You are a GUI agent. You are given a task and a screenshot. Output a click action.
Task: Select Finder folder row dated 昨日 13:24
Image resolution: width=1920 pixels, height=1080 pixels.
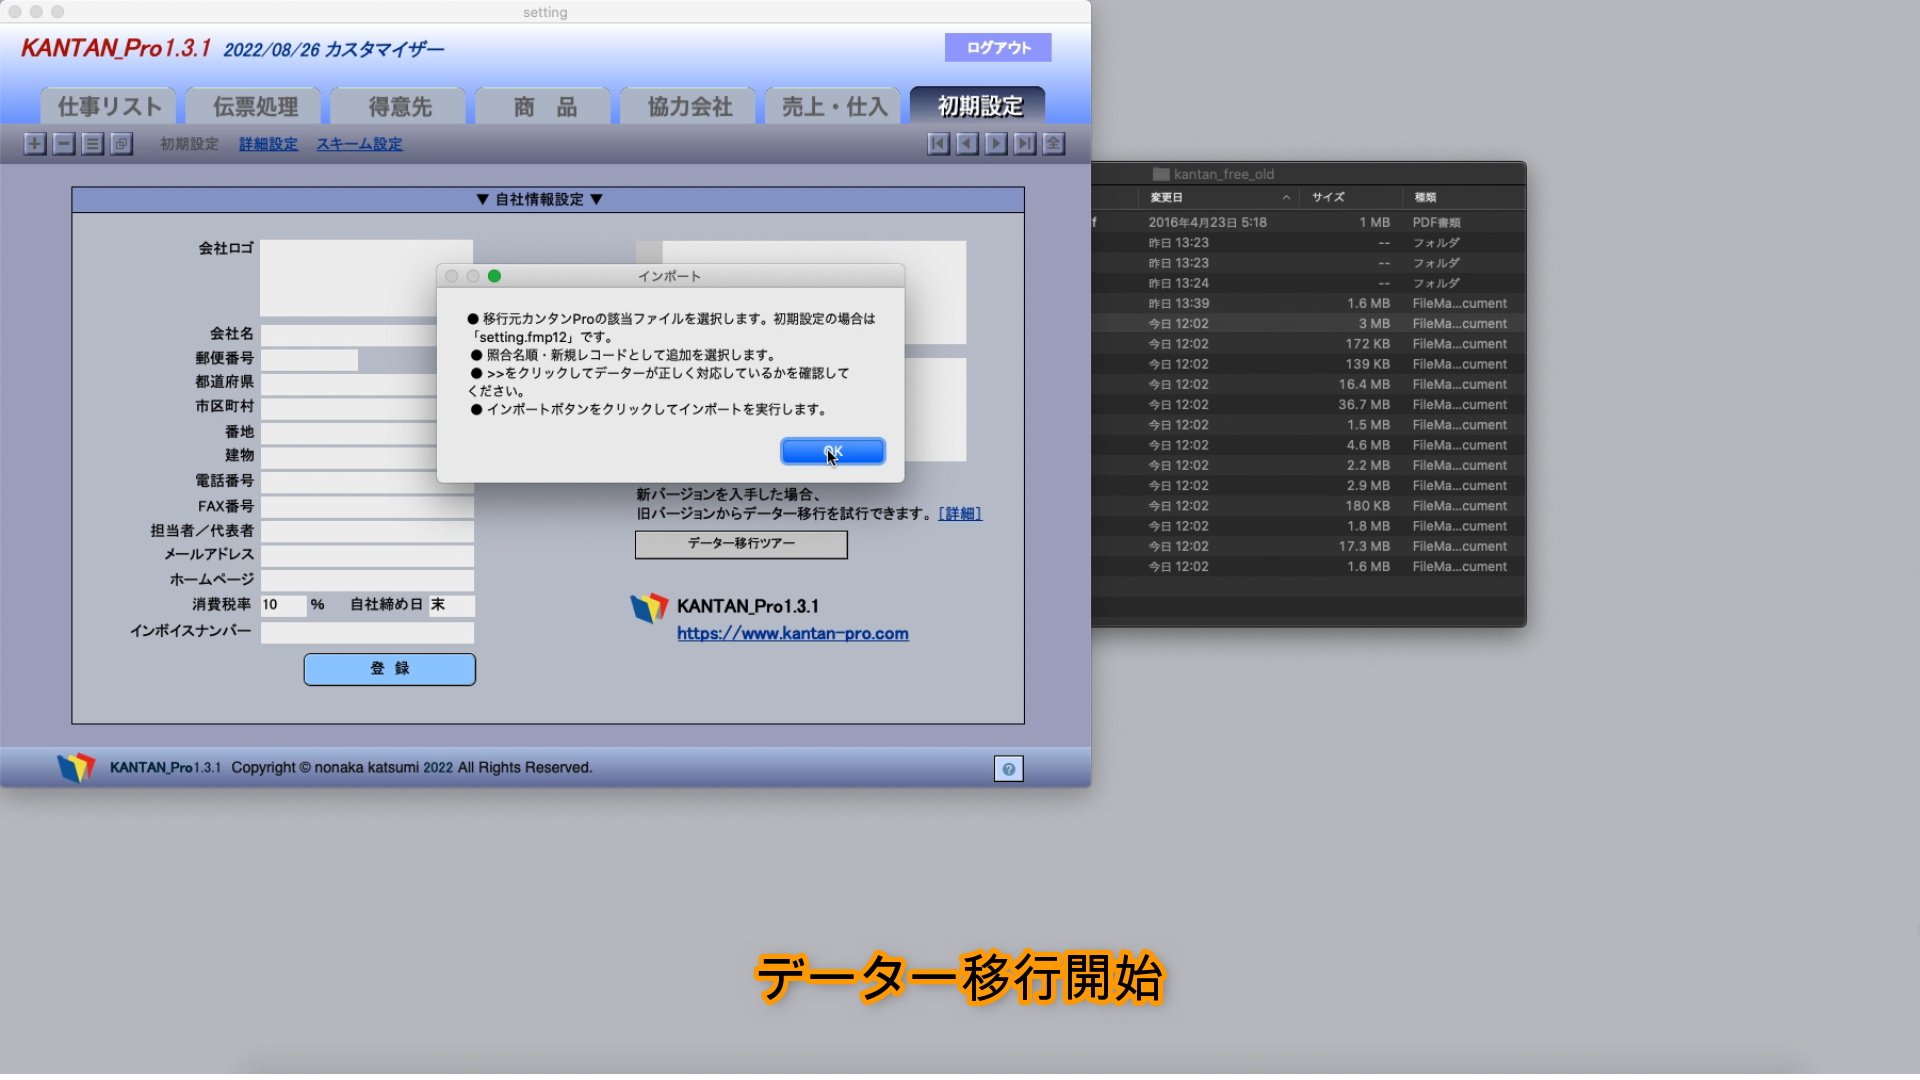point(1308,284)
